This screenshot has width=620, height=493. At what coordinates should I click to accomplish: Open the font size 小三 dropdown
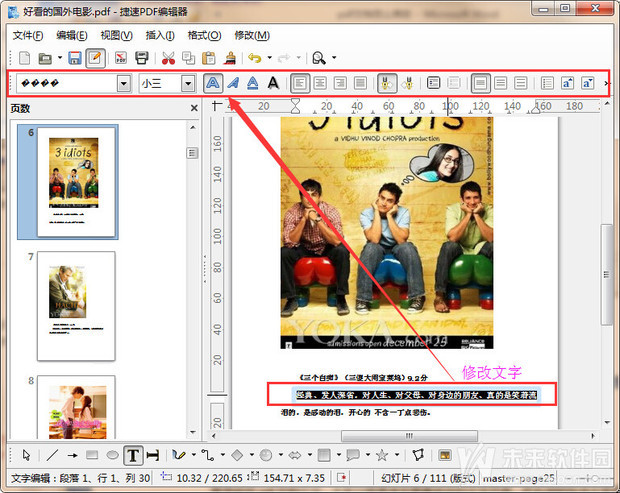189,84
